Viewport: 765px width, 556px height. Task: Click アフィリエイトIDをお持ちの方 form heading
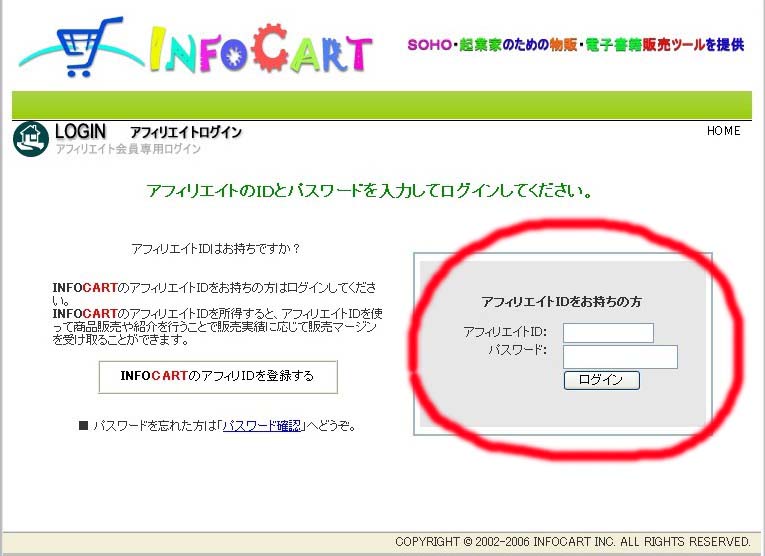click(561, 302)
